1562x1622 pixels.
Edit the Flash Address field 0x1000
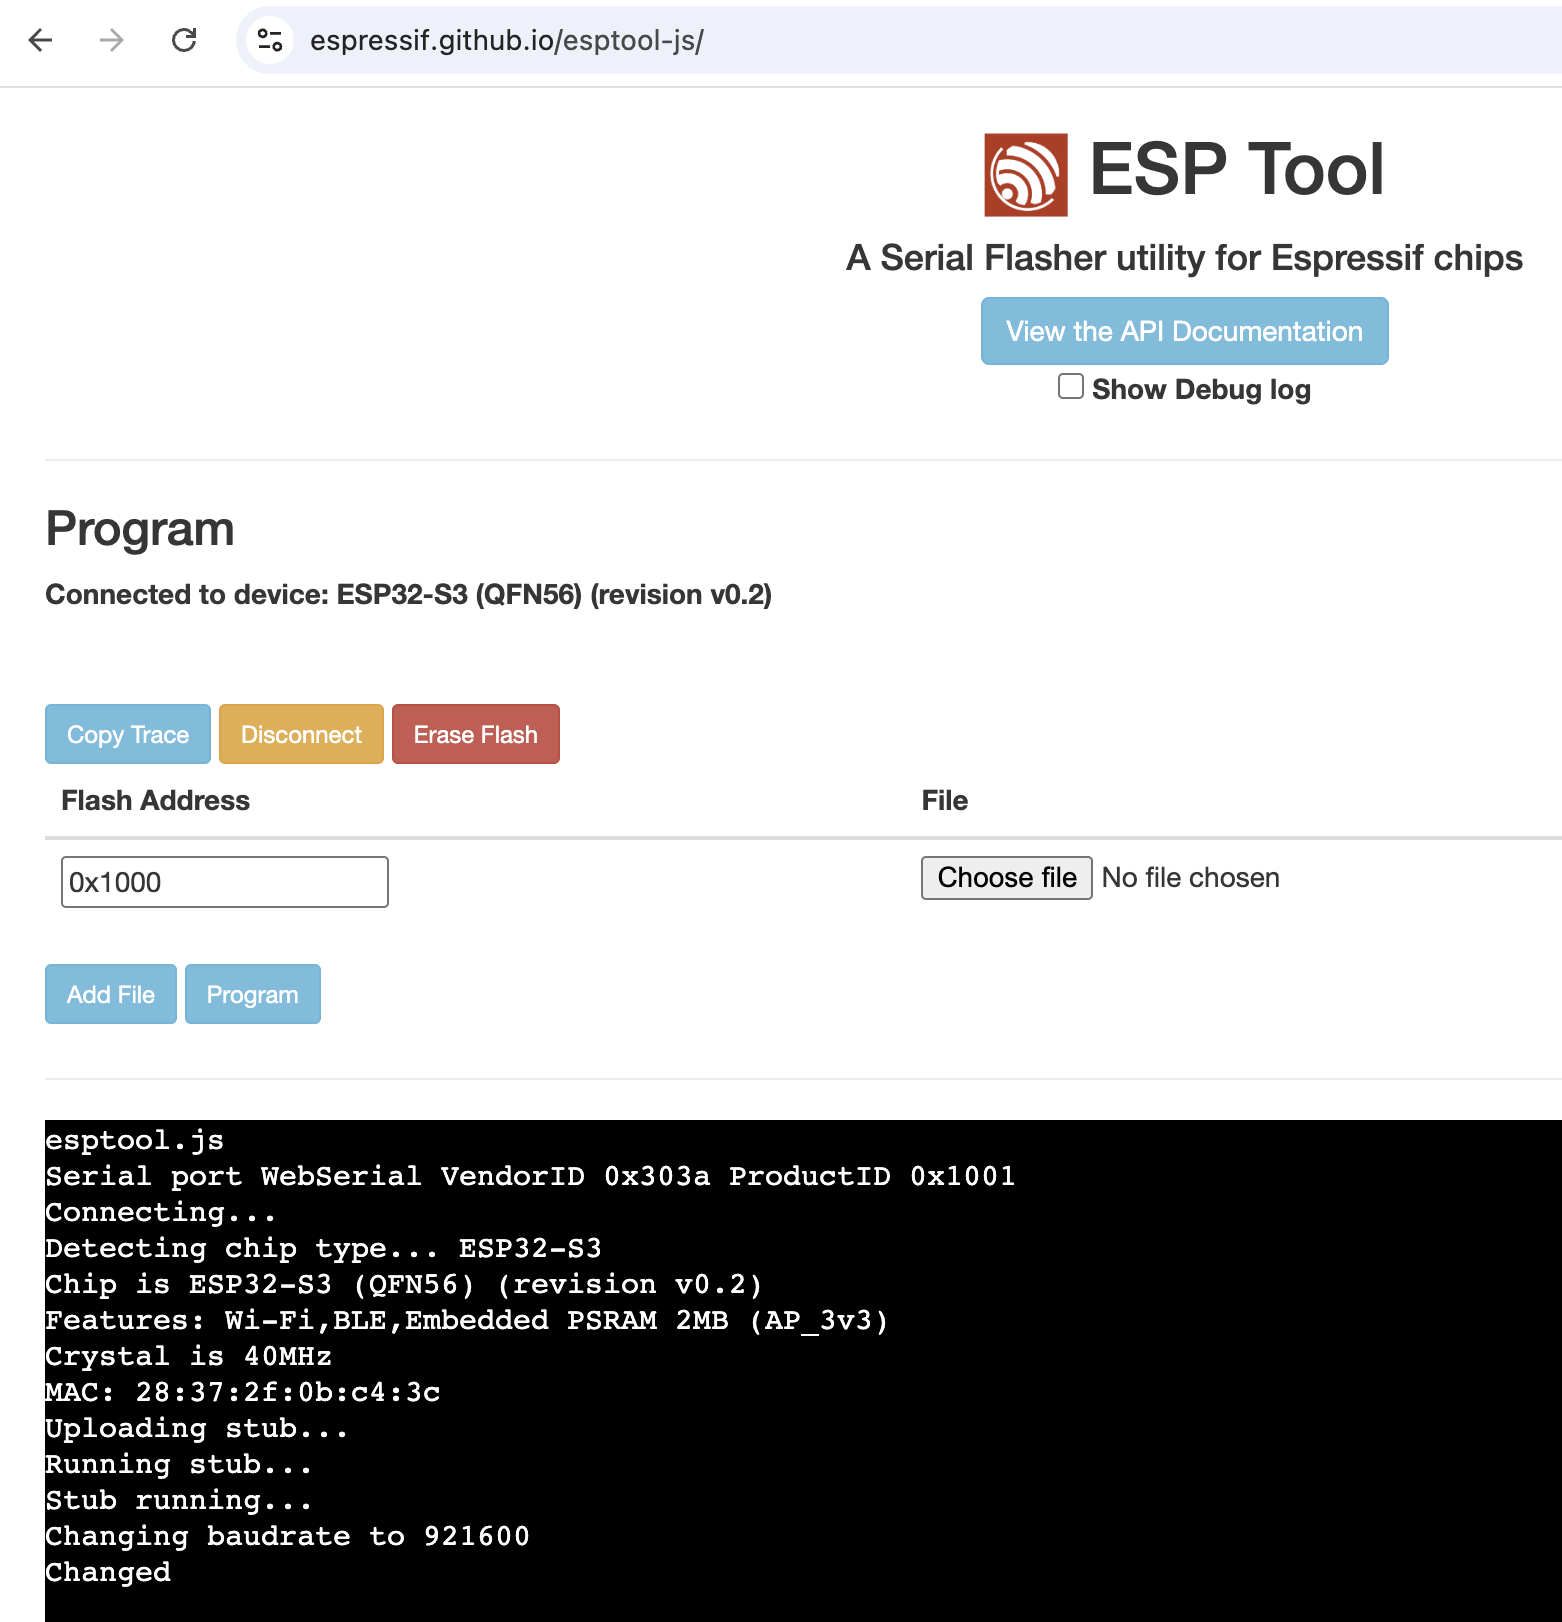pyautogui.click(x=225, y=882)
